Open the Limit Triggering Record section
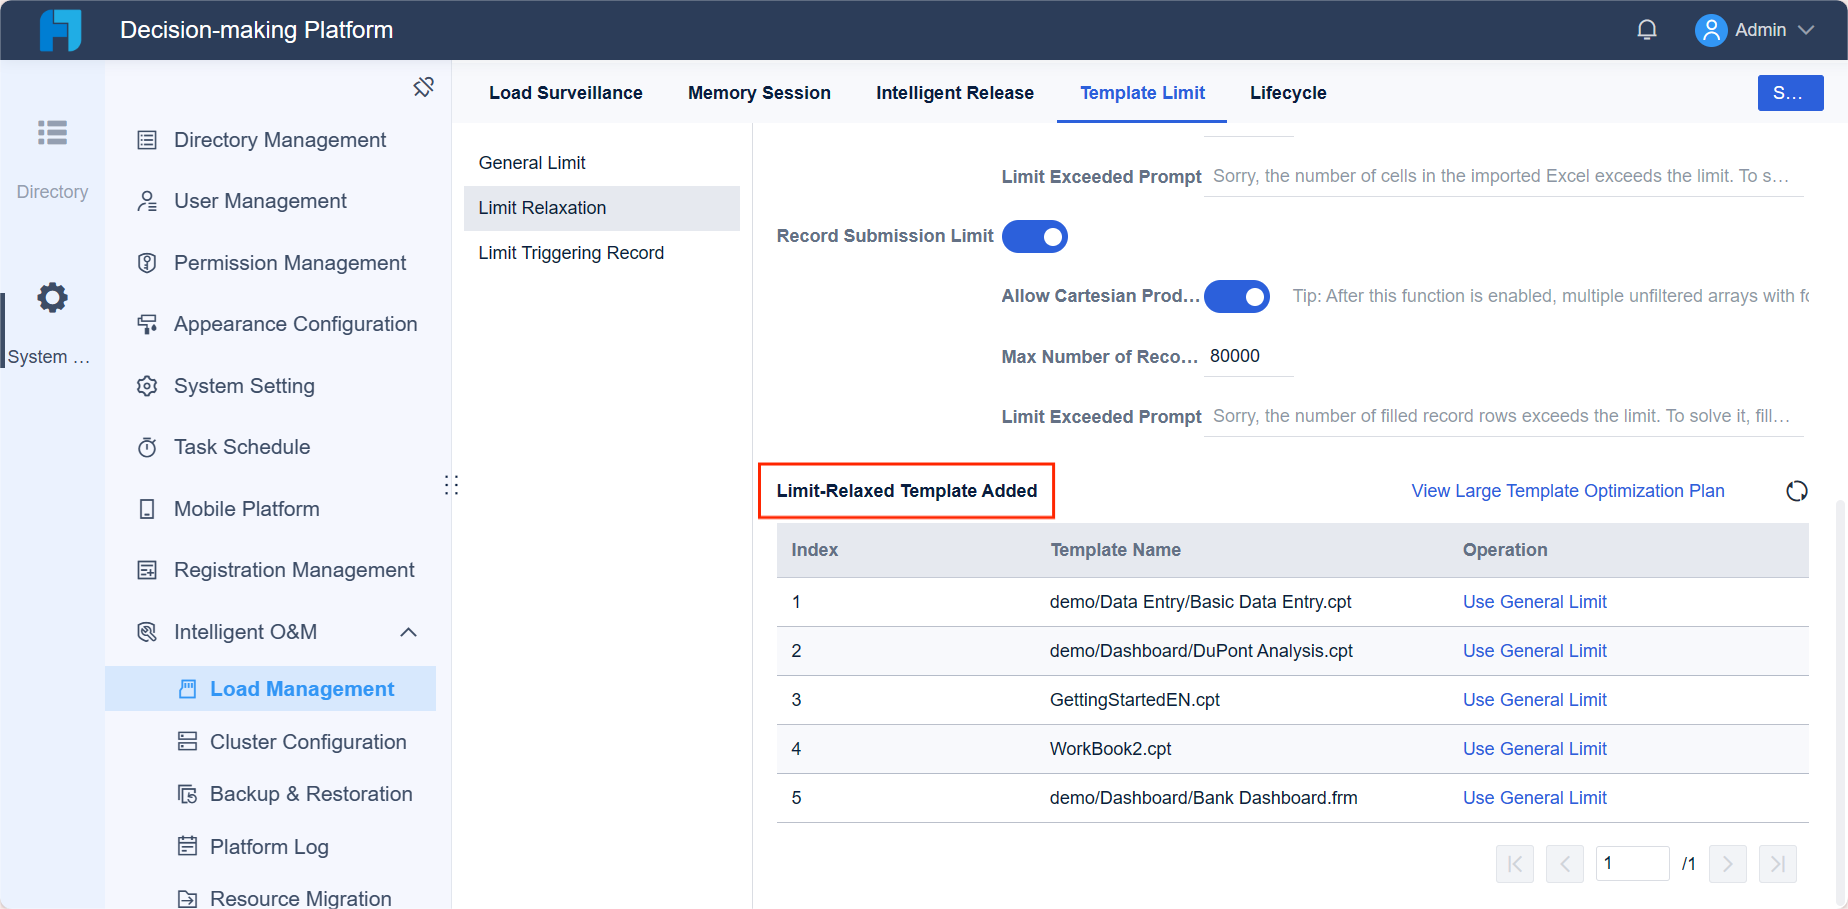The image size is (1848, 909). tap(571, 252)
